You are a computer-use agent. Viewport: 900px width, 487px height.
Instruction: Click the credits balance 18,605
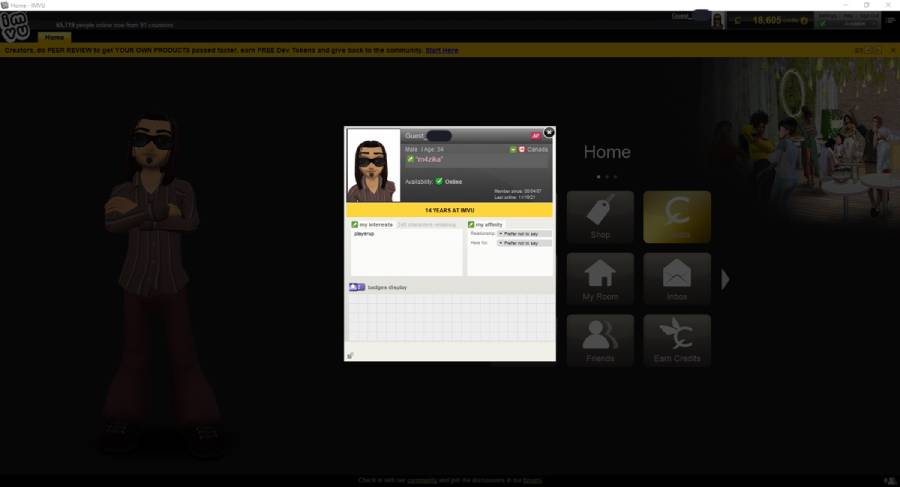coord(767,20)
